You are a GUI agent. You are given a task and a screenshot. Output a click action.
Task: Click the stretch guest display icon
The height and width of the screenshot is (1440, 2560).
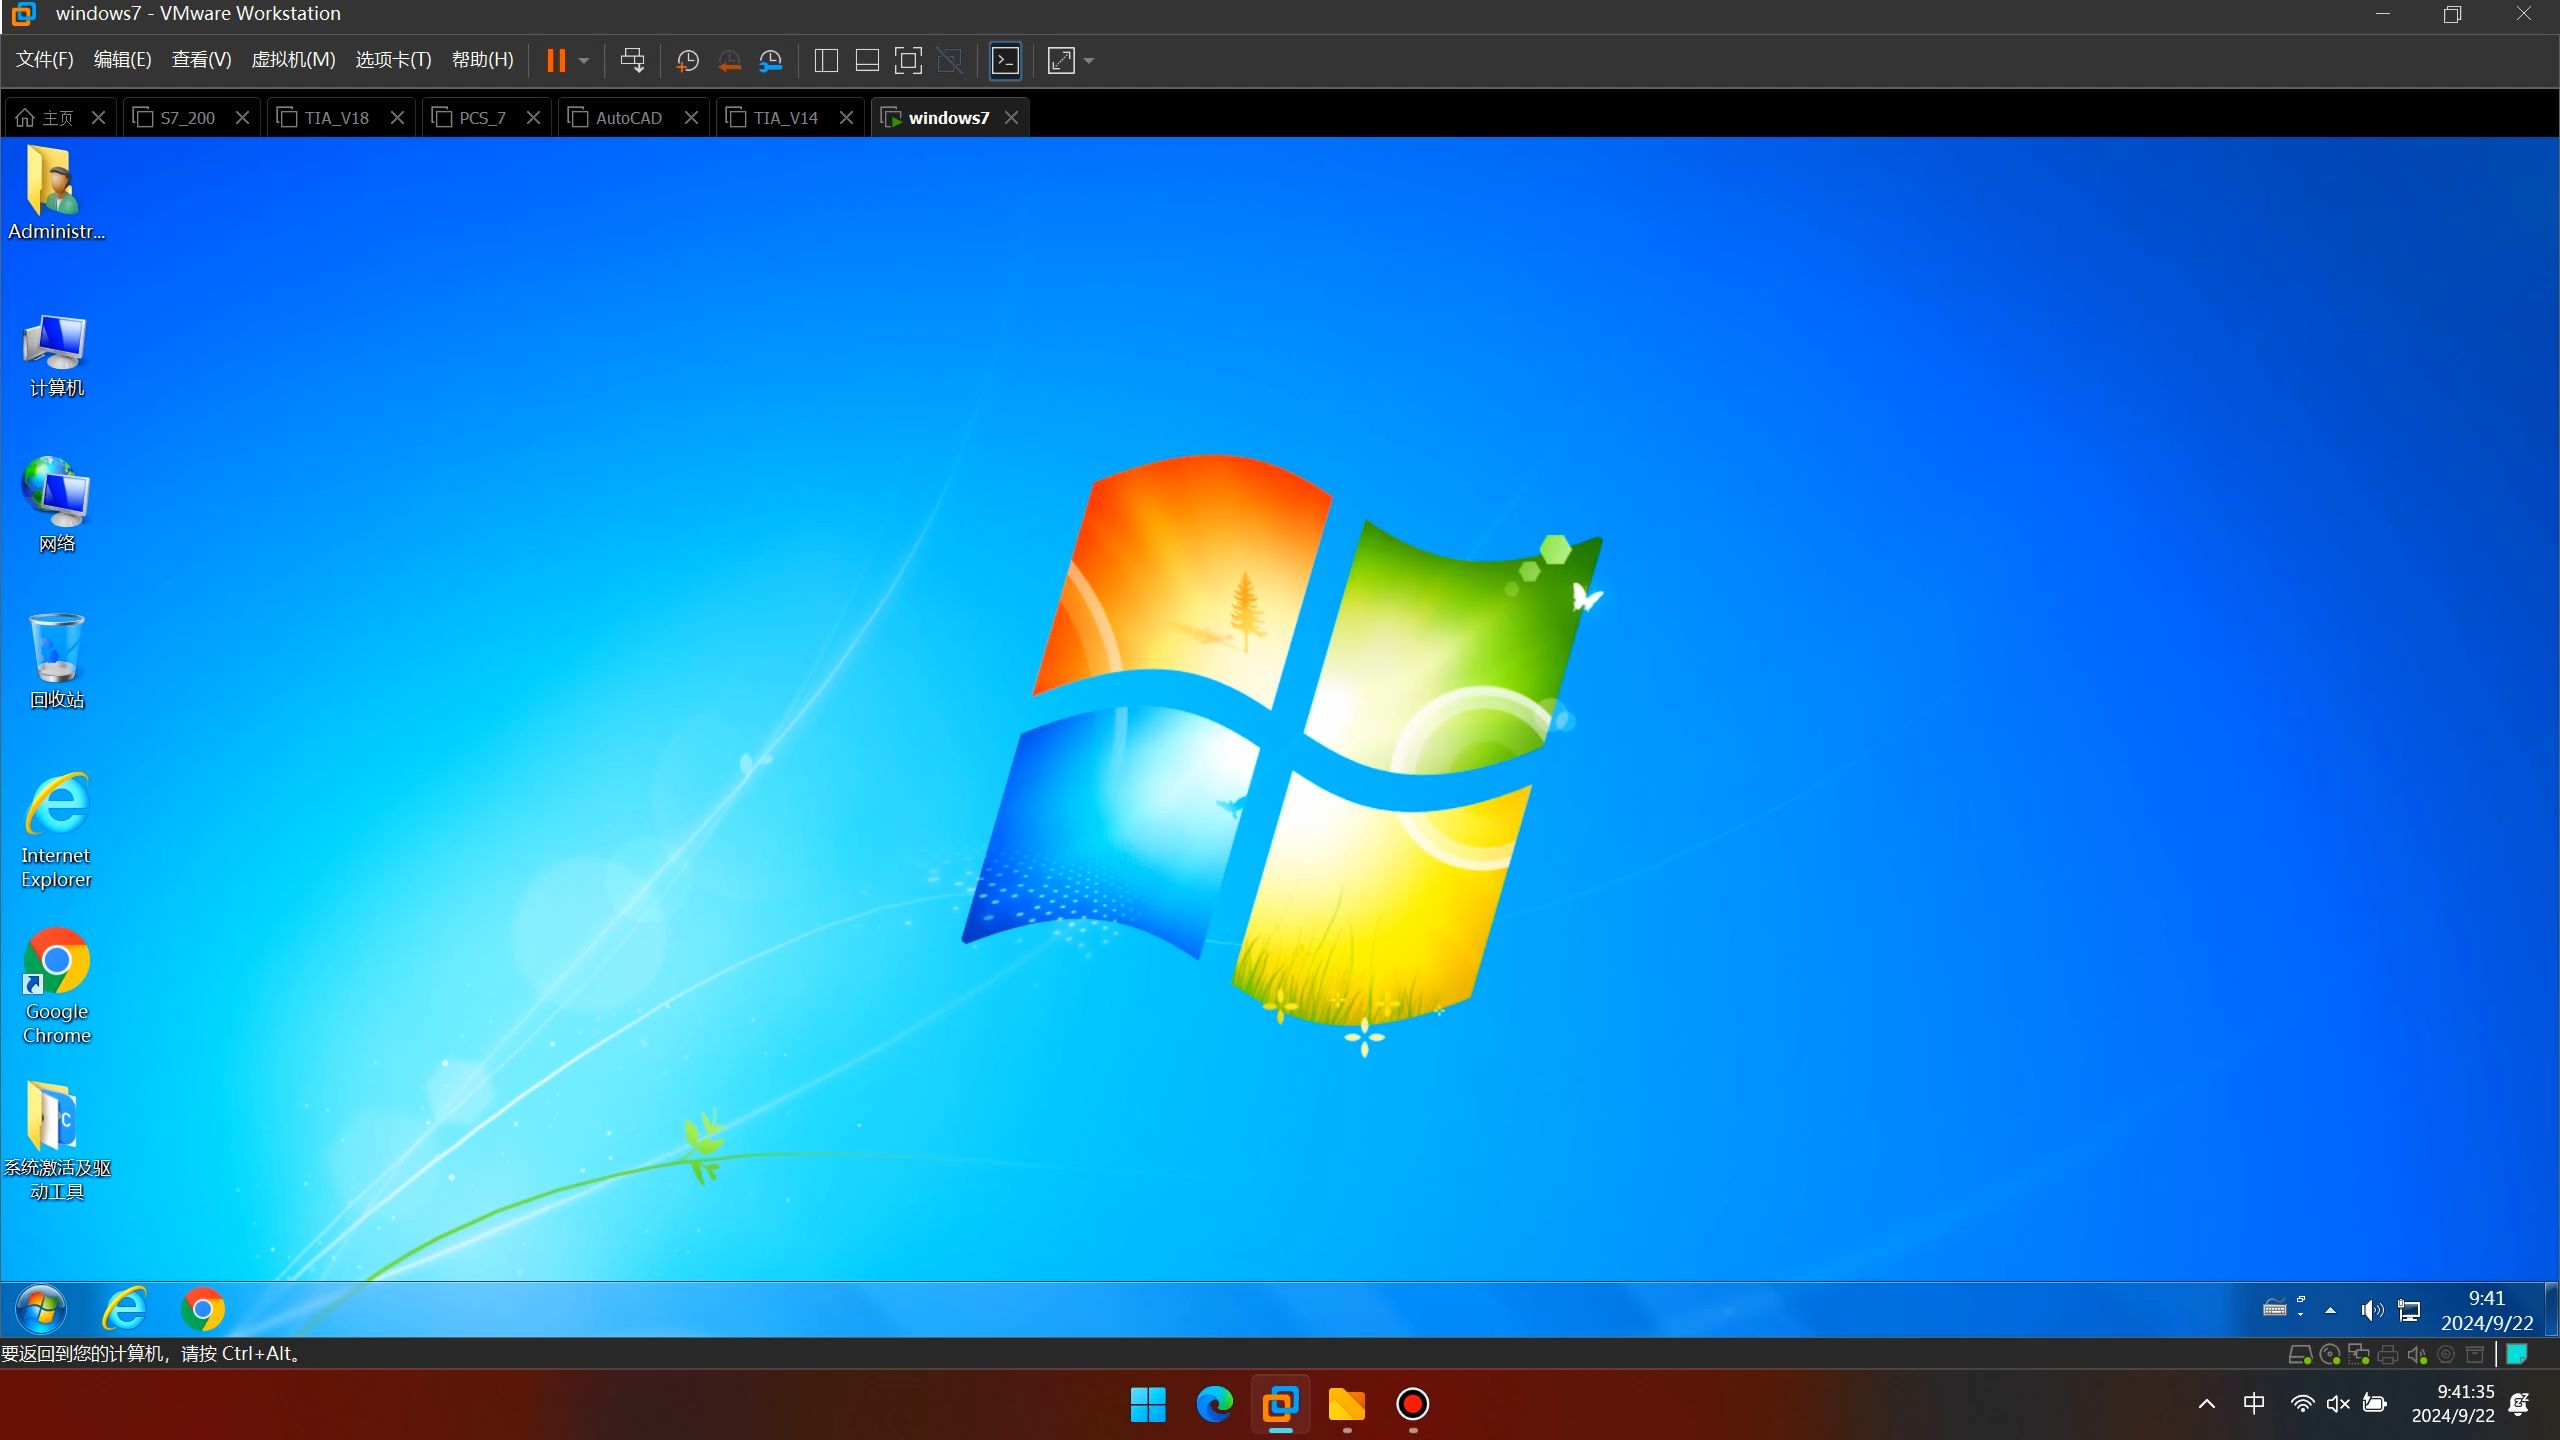(1061, 61)
